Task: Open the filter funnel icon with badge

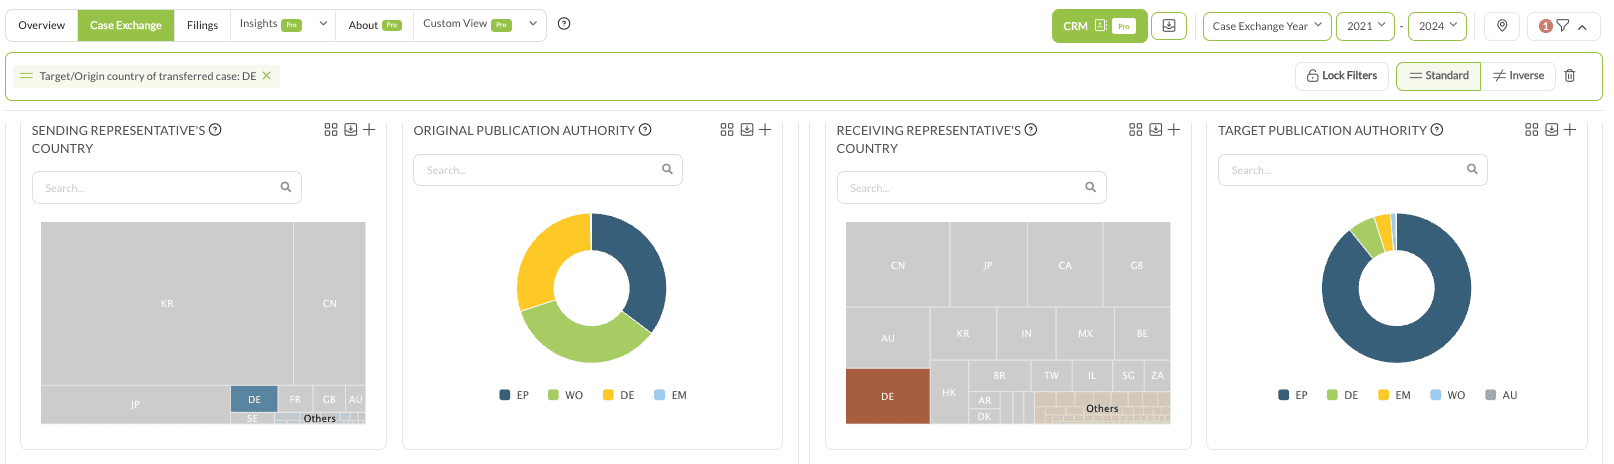Action: (x=1562, y=26)
